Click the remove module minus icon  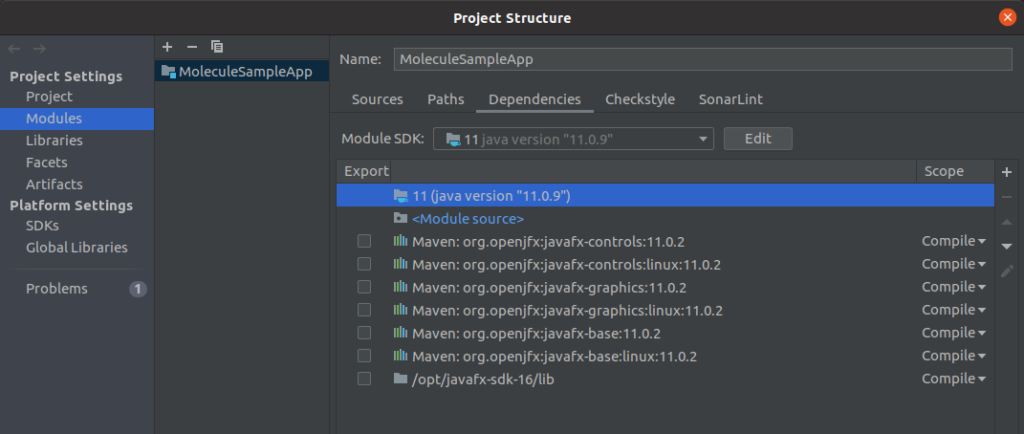[192, 47]
